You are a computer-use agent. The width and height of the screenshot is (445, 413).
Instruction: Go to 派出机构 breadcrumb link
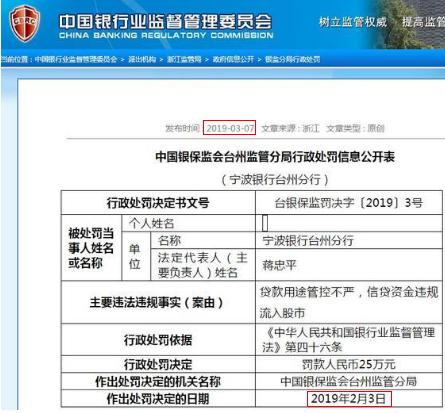(142, 59)
